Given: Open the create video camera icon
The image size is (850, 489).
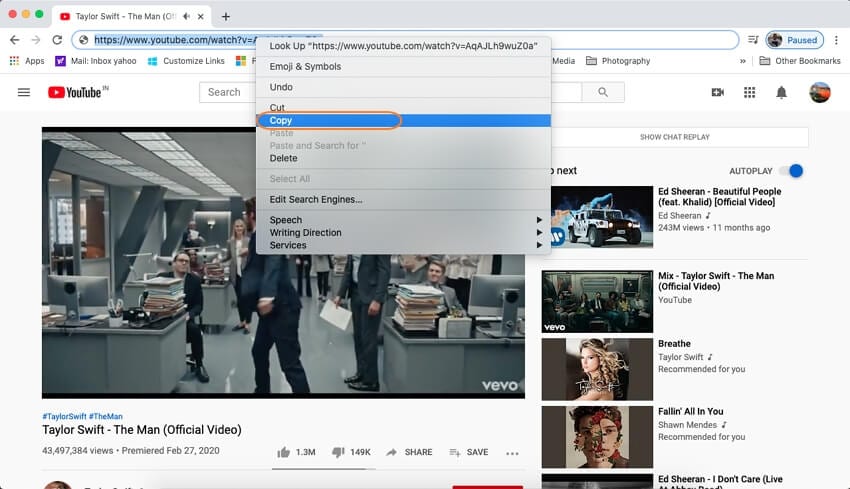Looking at the screenshot, I should tap(718, 92).
